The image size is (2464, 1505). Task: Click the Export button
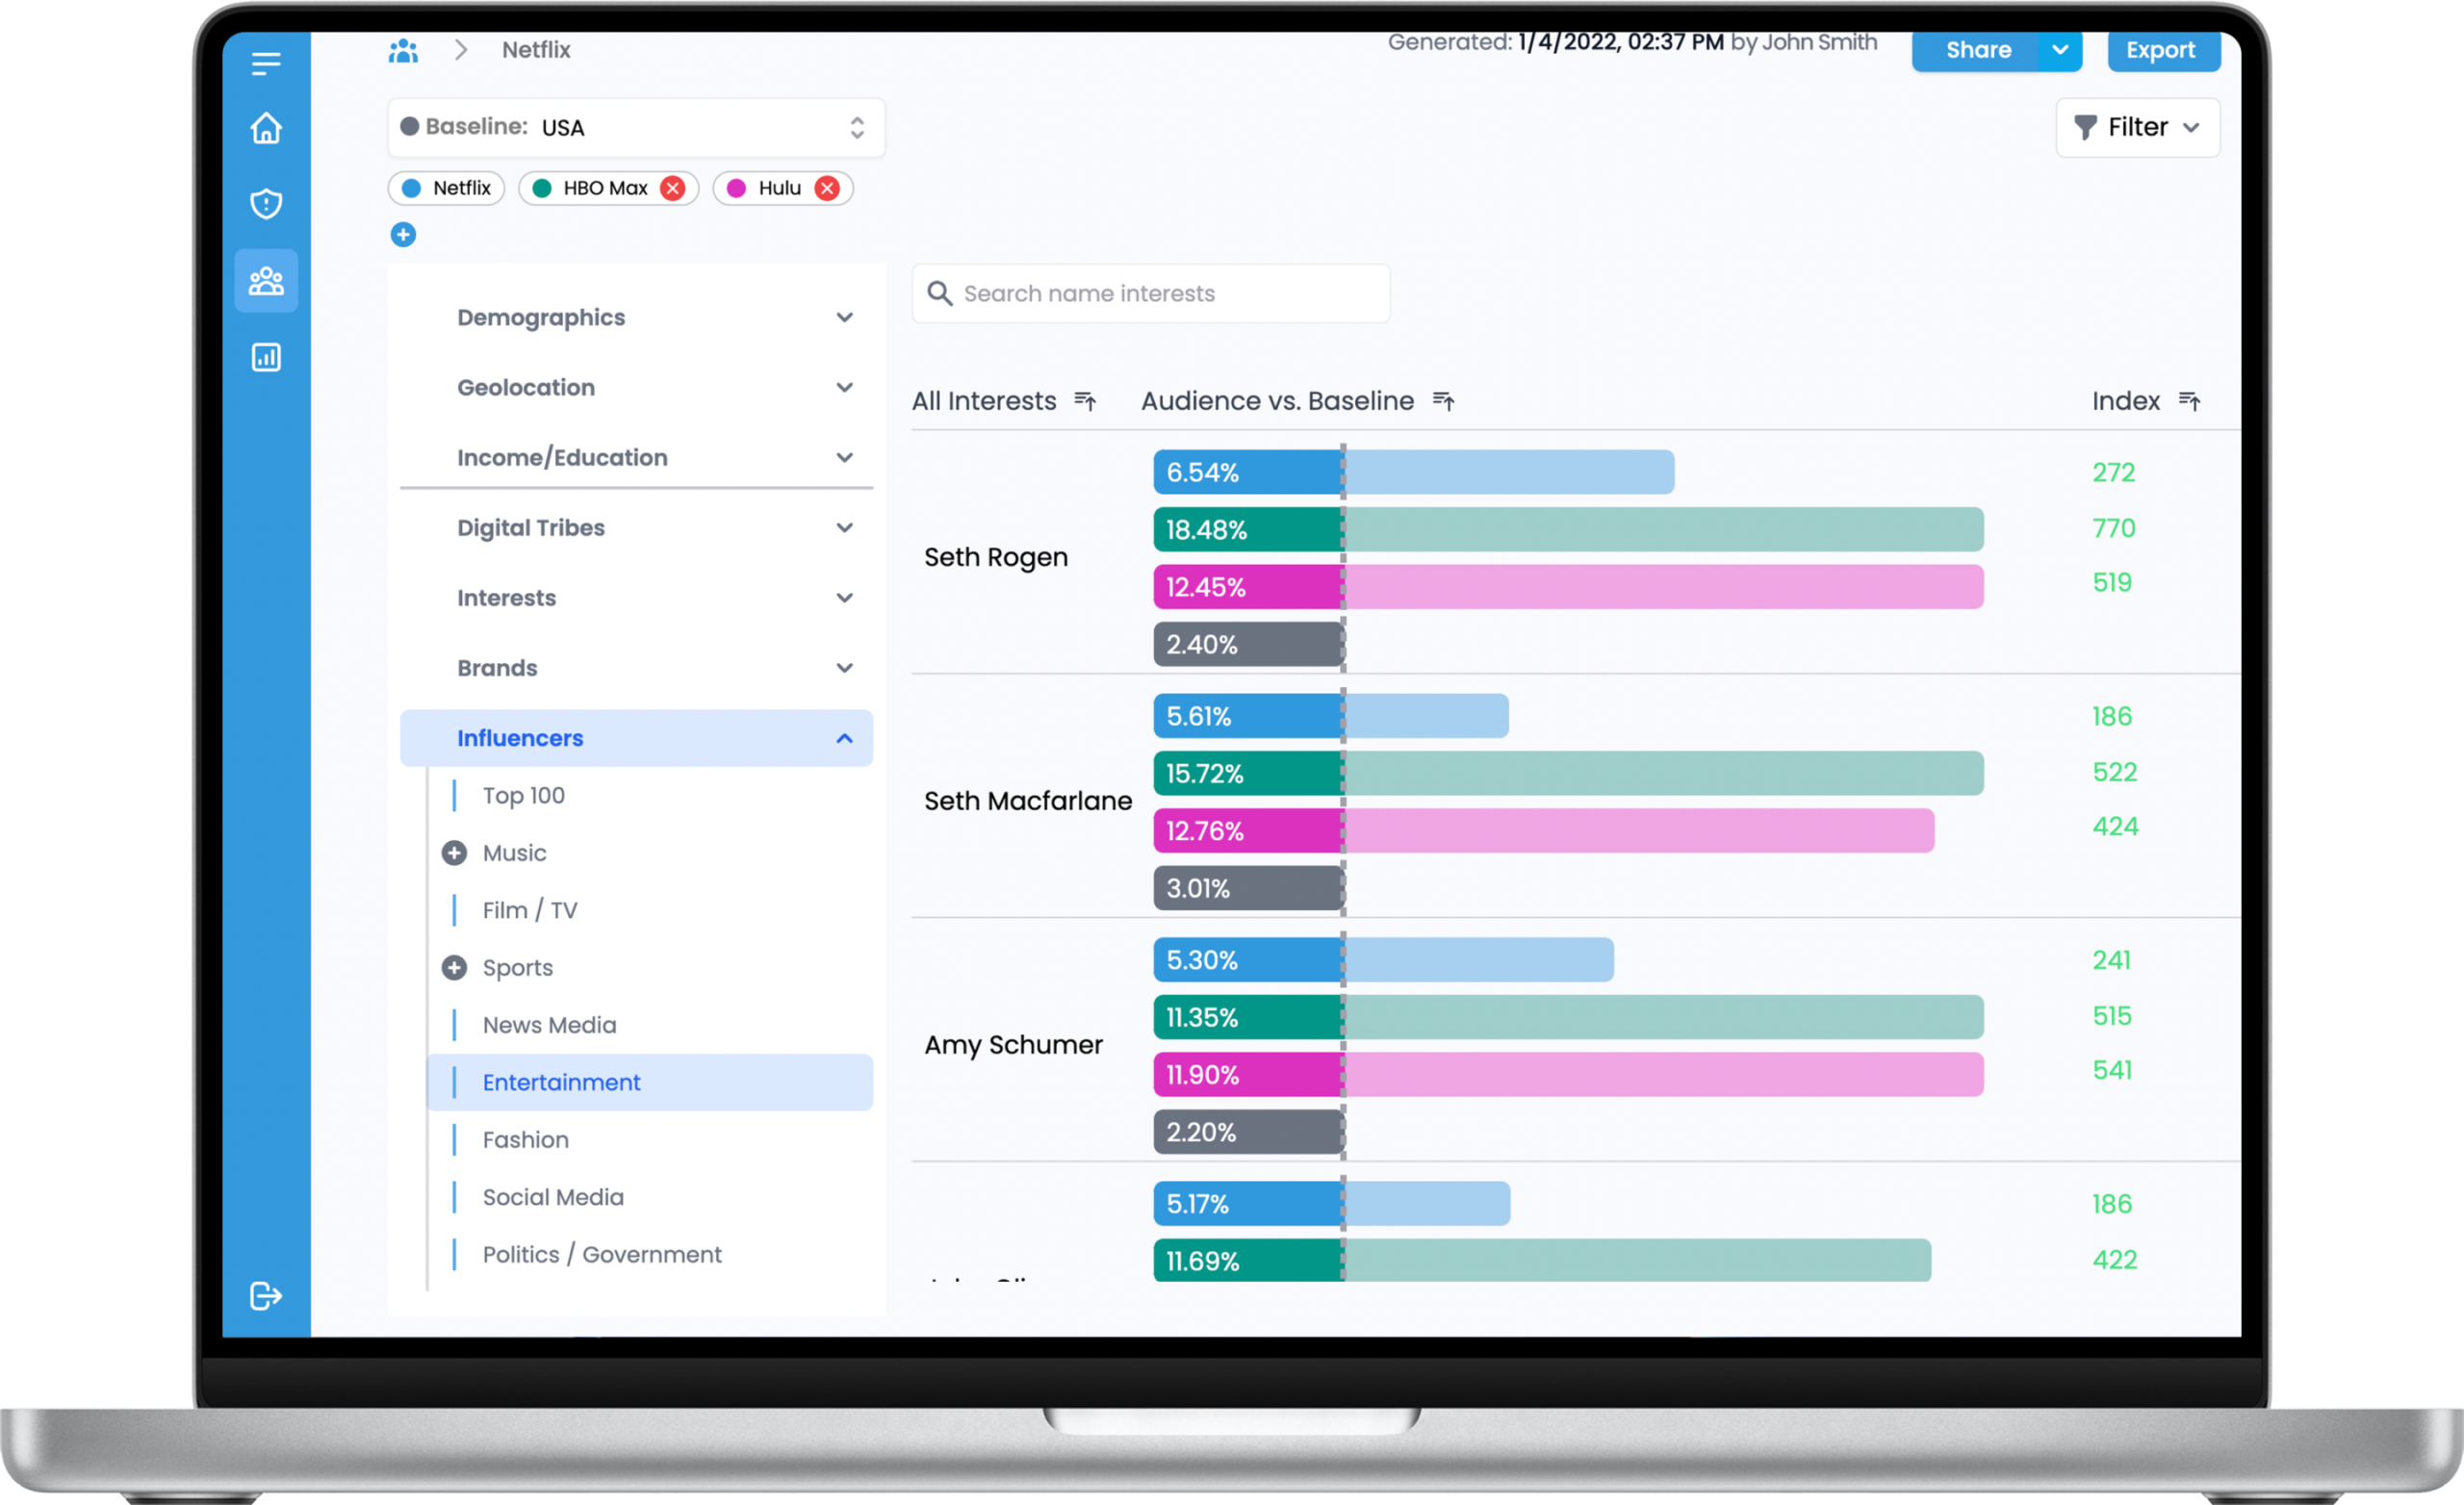pos(2160,50)
